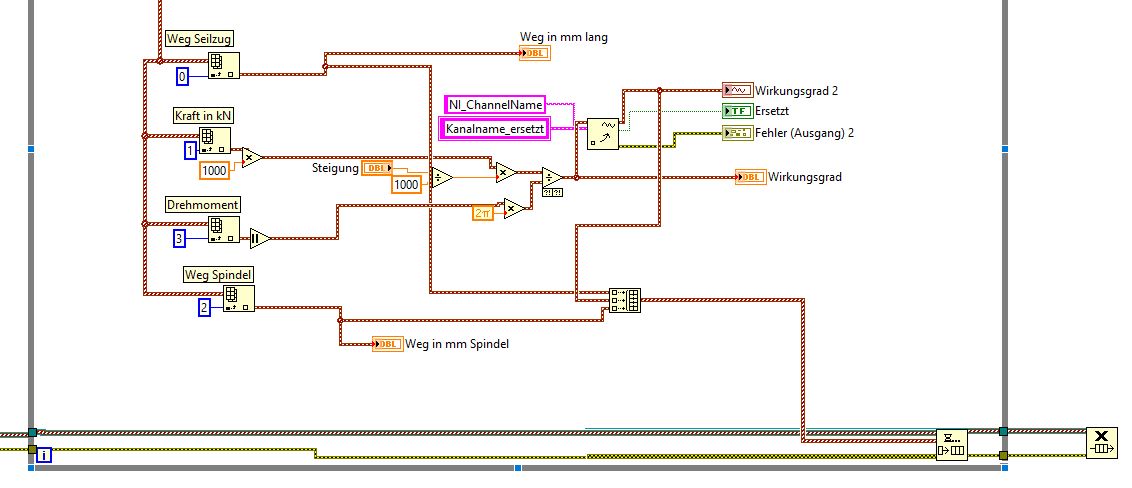Click the Weg in mm Spindel label
1132x488 pixels.
point(457,344)
